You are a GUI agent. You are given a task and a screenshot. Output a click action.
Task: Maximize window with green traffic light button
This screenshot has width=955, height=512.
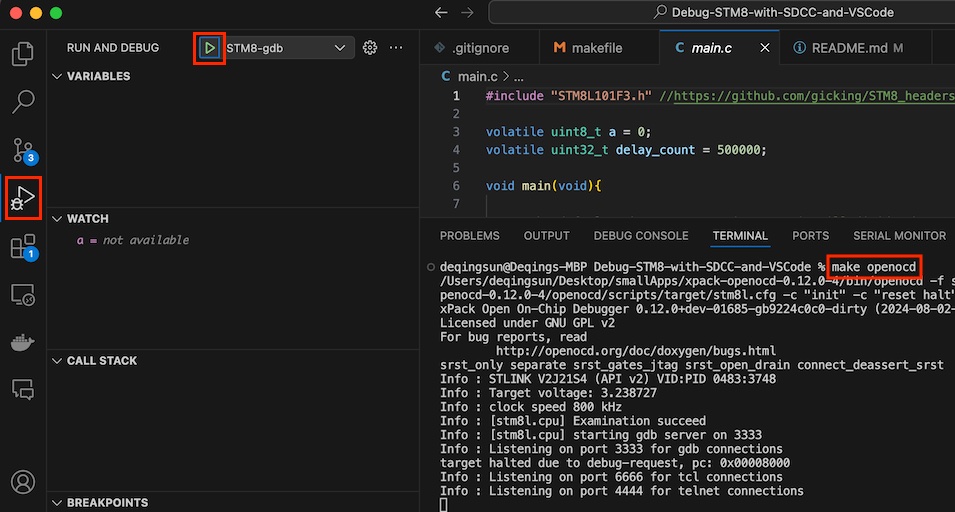click(56, 13)
